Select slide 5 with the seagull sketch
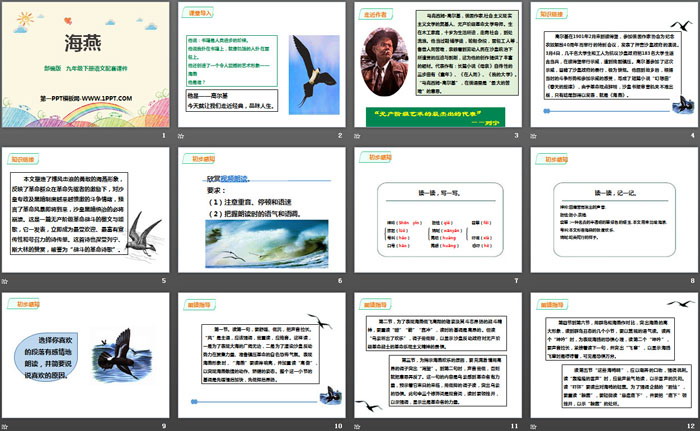This screenshot has height=431, width=700. pyautogui.click(x=86, y=210)
